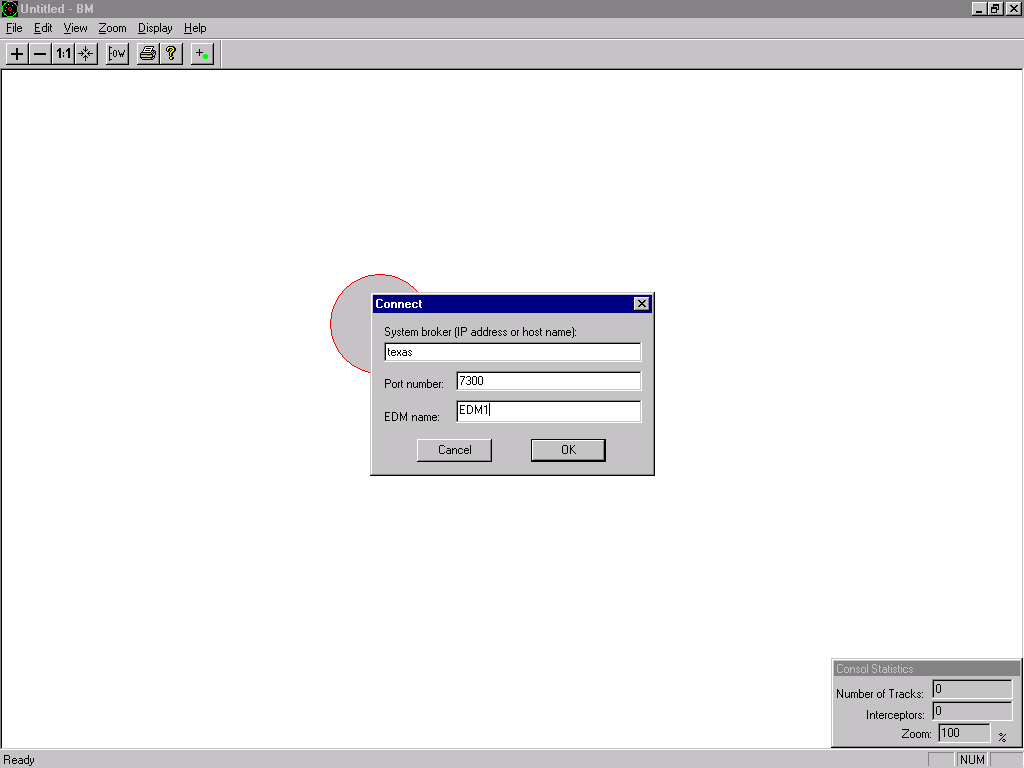Screen dimensions: 1024x768
Task: Reset zoom with the 1:1 toolbar icon
Action: click(63, 54)
